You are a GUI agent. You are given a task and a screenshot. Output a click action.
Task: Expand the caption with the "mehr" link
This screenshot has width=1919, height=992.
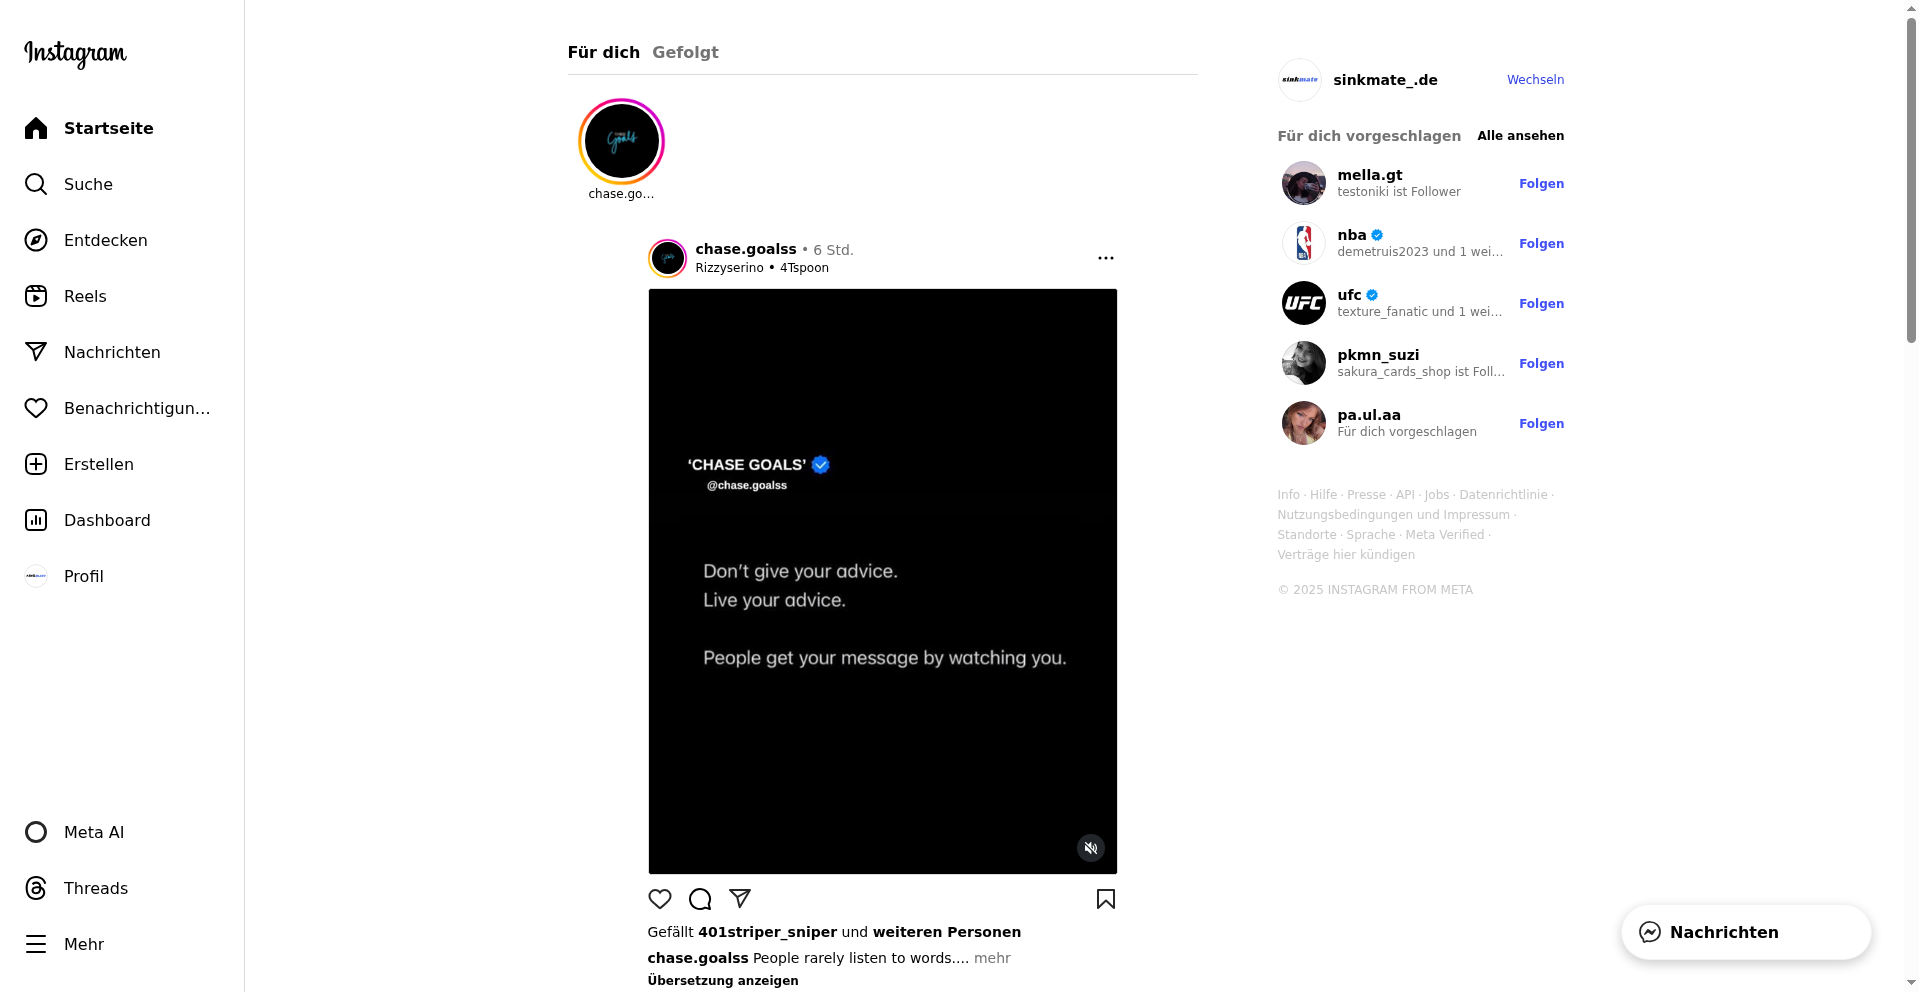pos(992,958)
